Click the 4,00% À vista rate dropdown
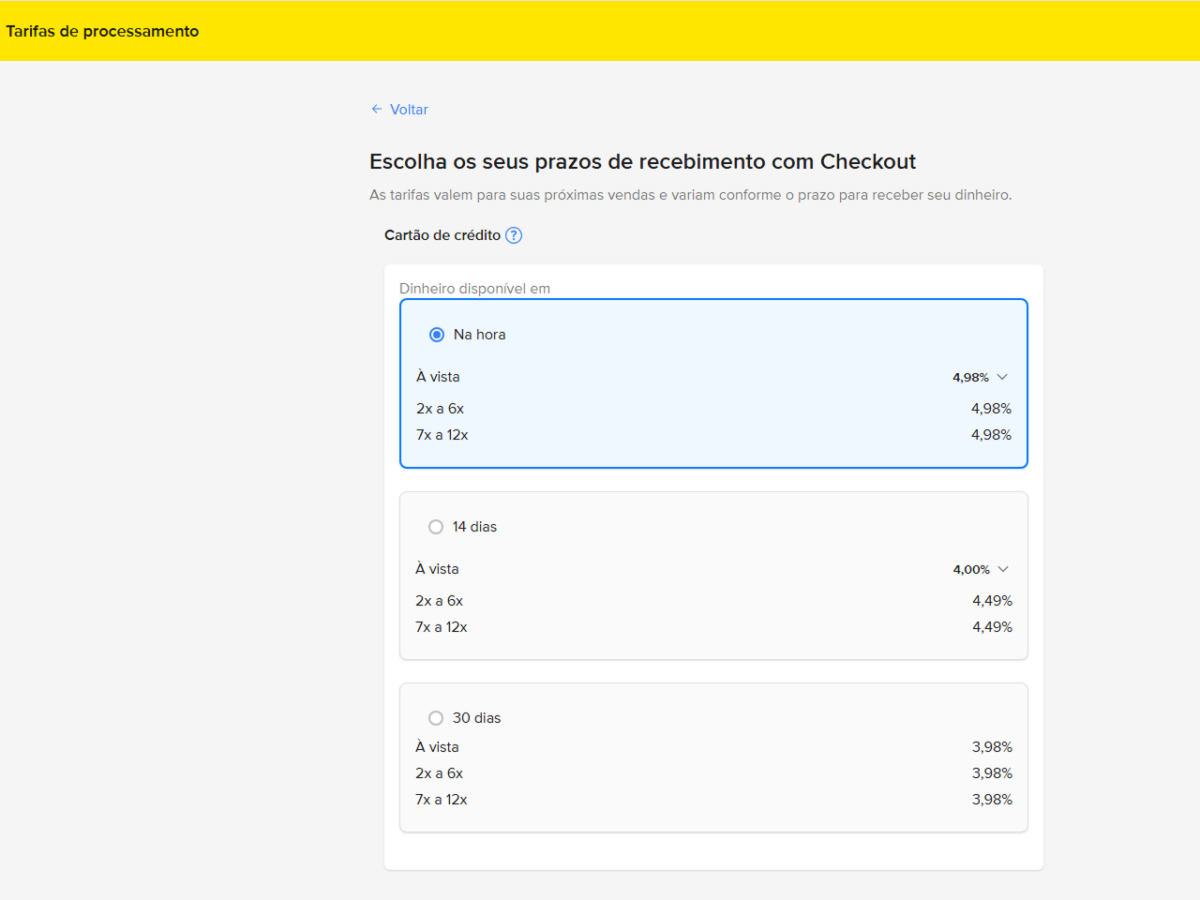1200x900 pixels. point(971,569)
